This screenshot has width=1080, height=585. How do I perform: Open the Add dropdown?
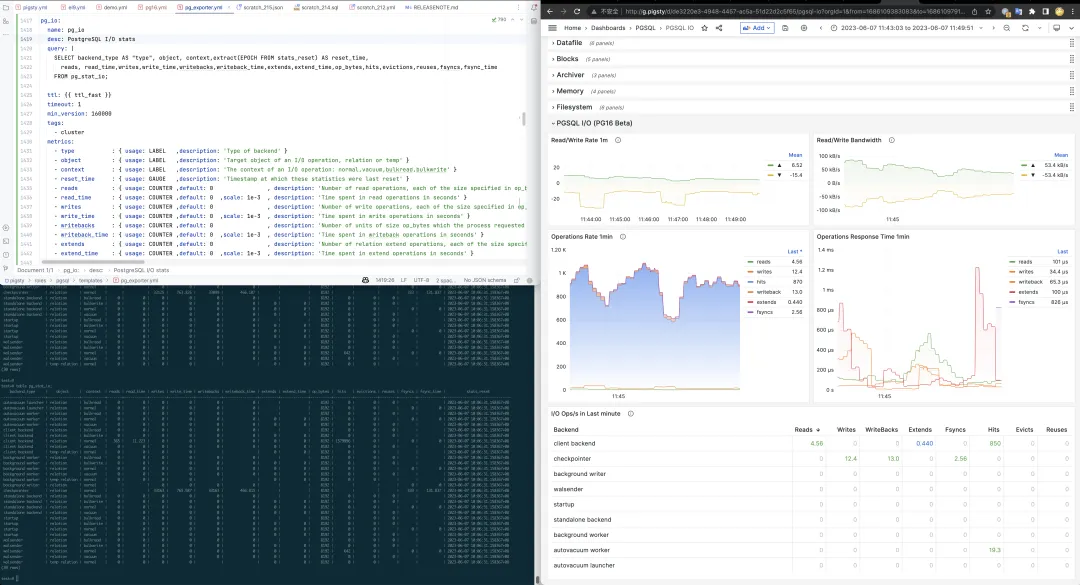[x=756, y=28]
